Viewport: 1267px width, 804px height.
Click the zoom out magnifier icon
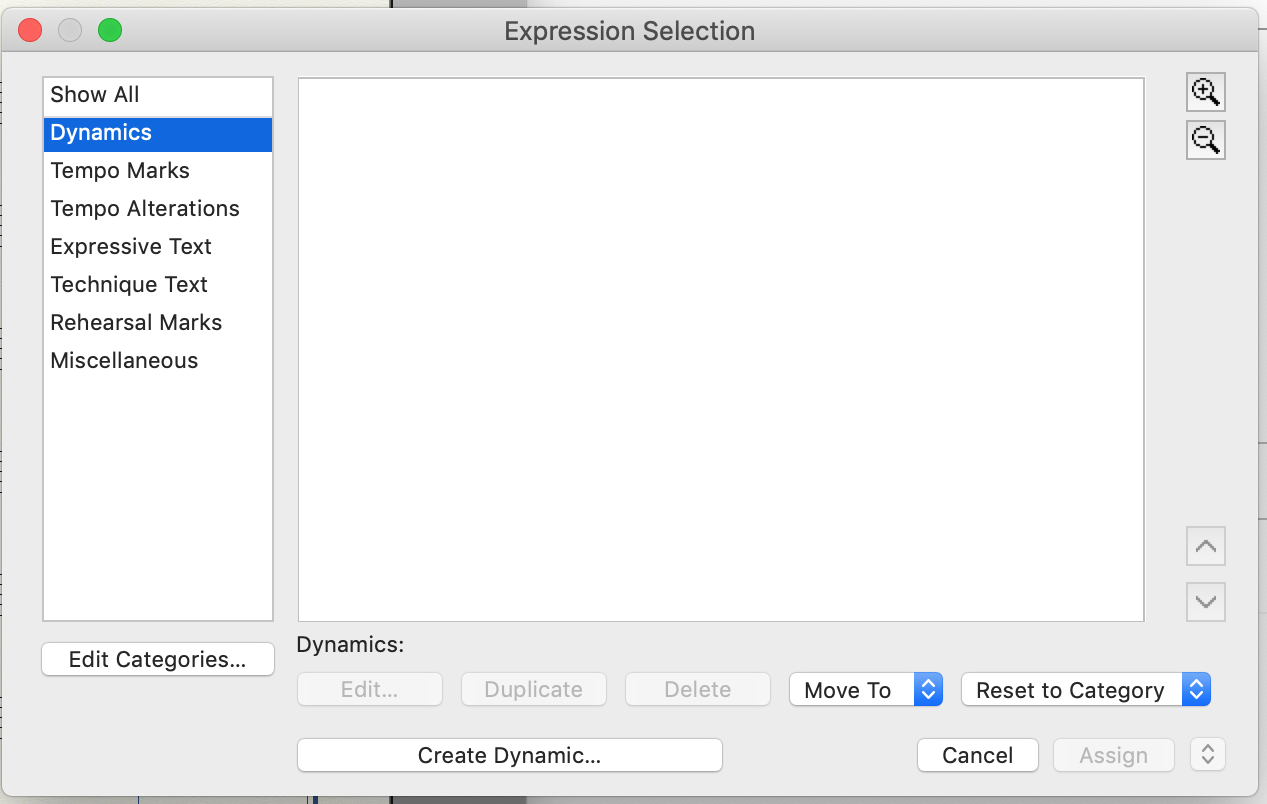[x=1205, y=140]
